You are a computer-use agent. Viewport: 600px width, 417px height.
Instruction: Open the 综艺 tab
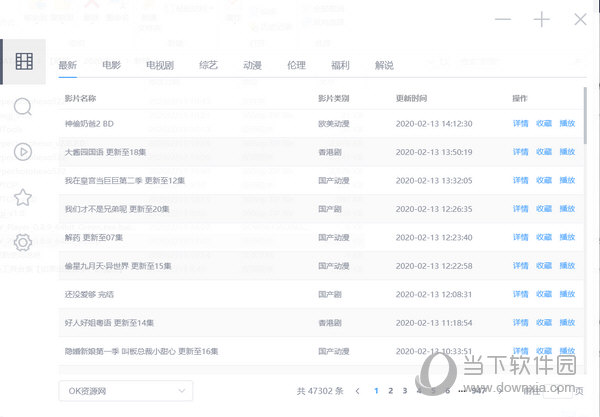208,65
